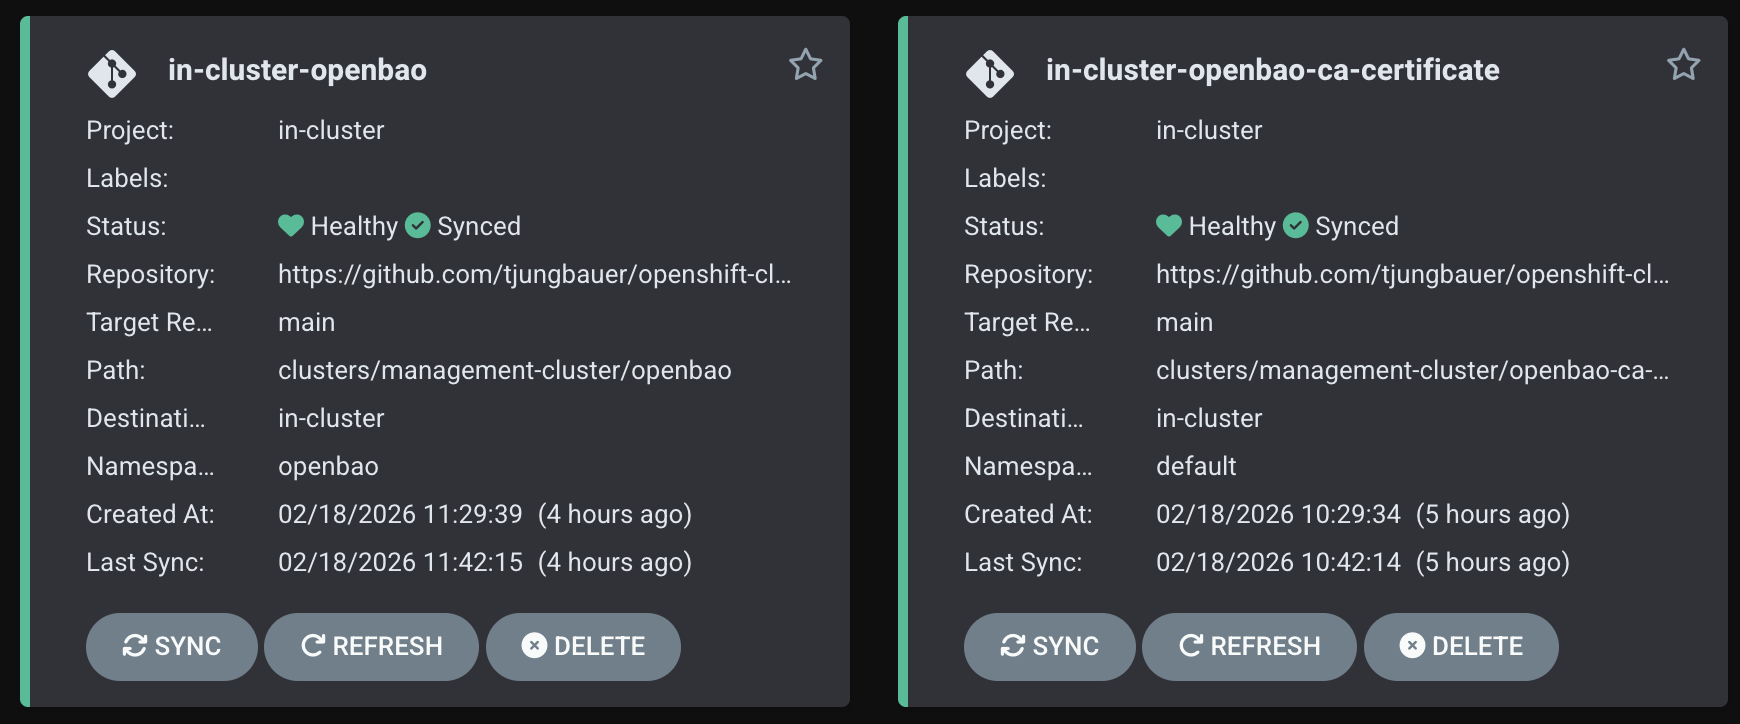Viewport: 1740px width, 724px height.
Task: Click Last Sync 02/18/2026 10:42:14
Action: 1278,563
